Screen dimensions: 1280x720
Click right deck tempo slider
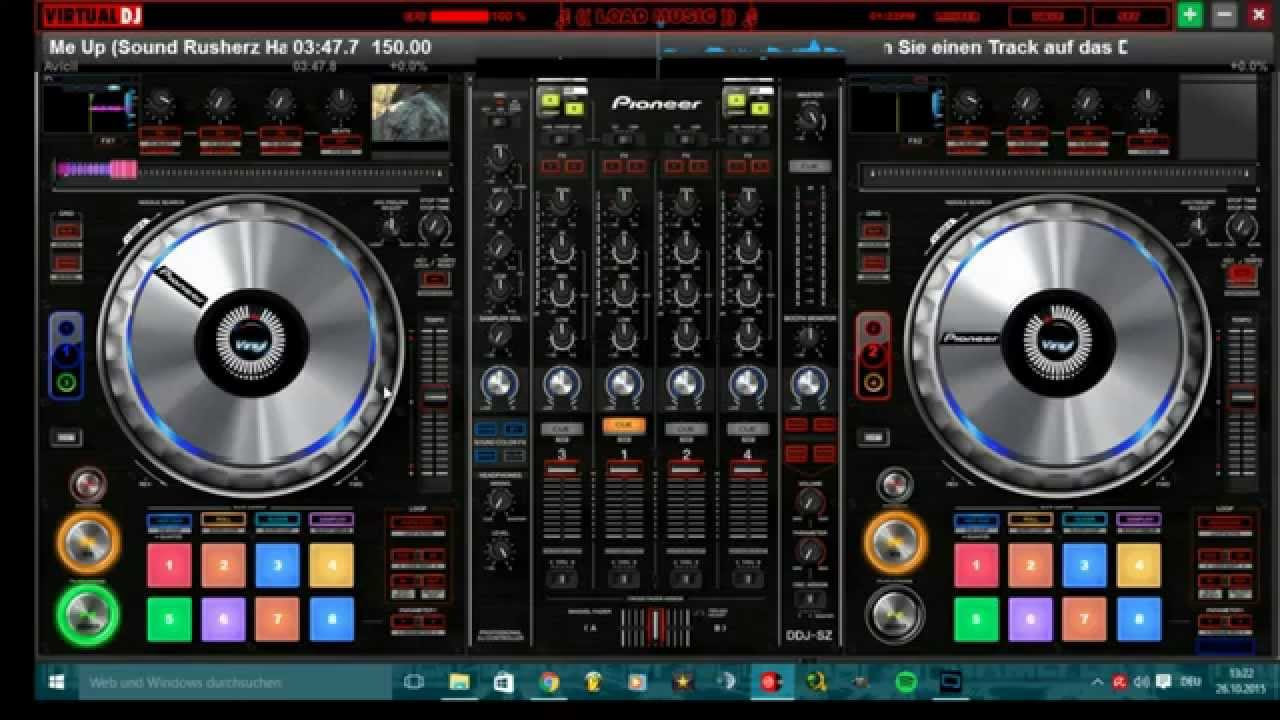coord(1243,398)
